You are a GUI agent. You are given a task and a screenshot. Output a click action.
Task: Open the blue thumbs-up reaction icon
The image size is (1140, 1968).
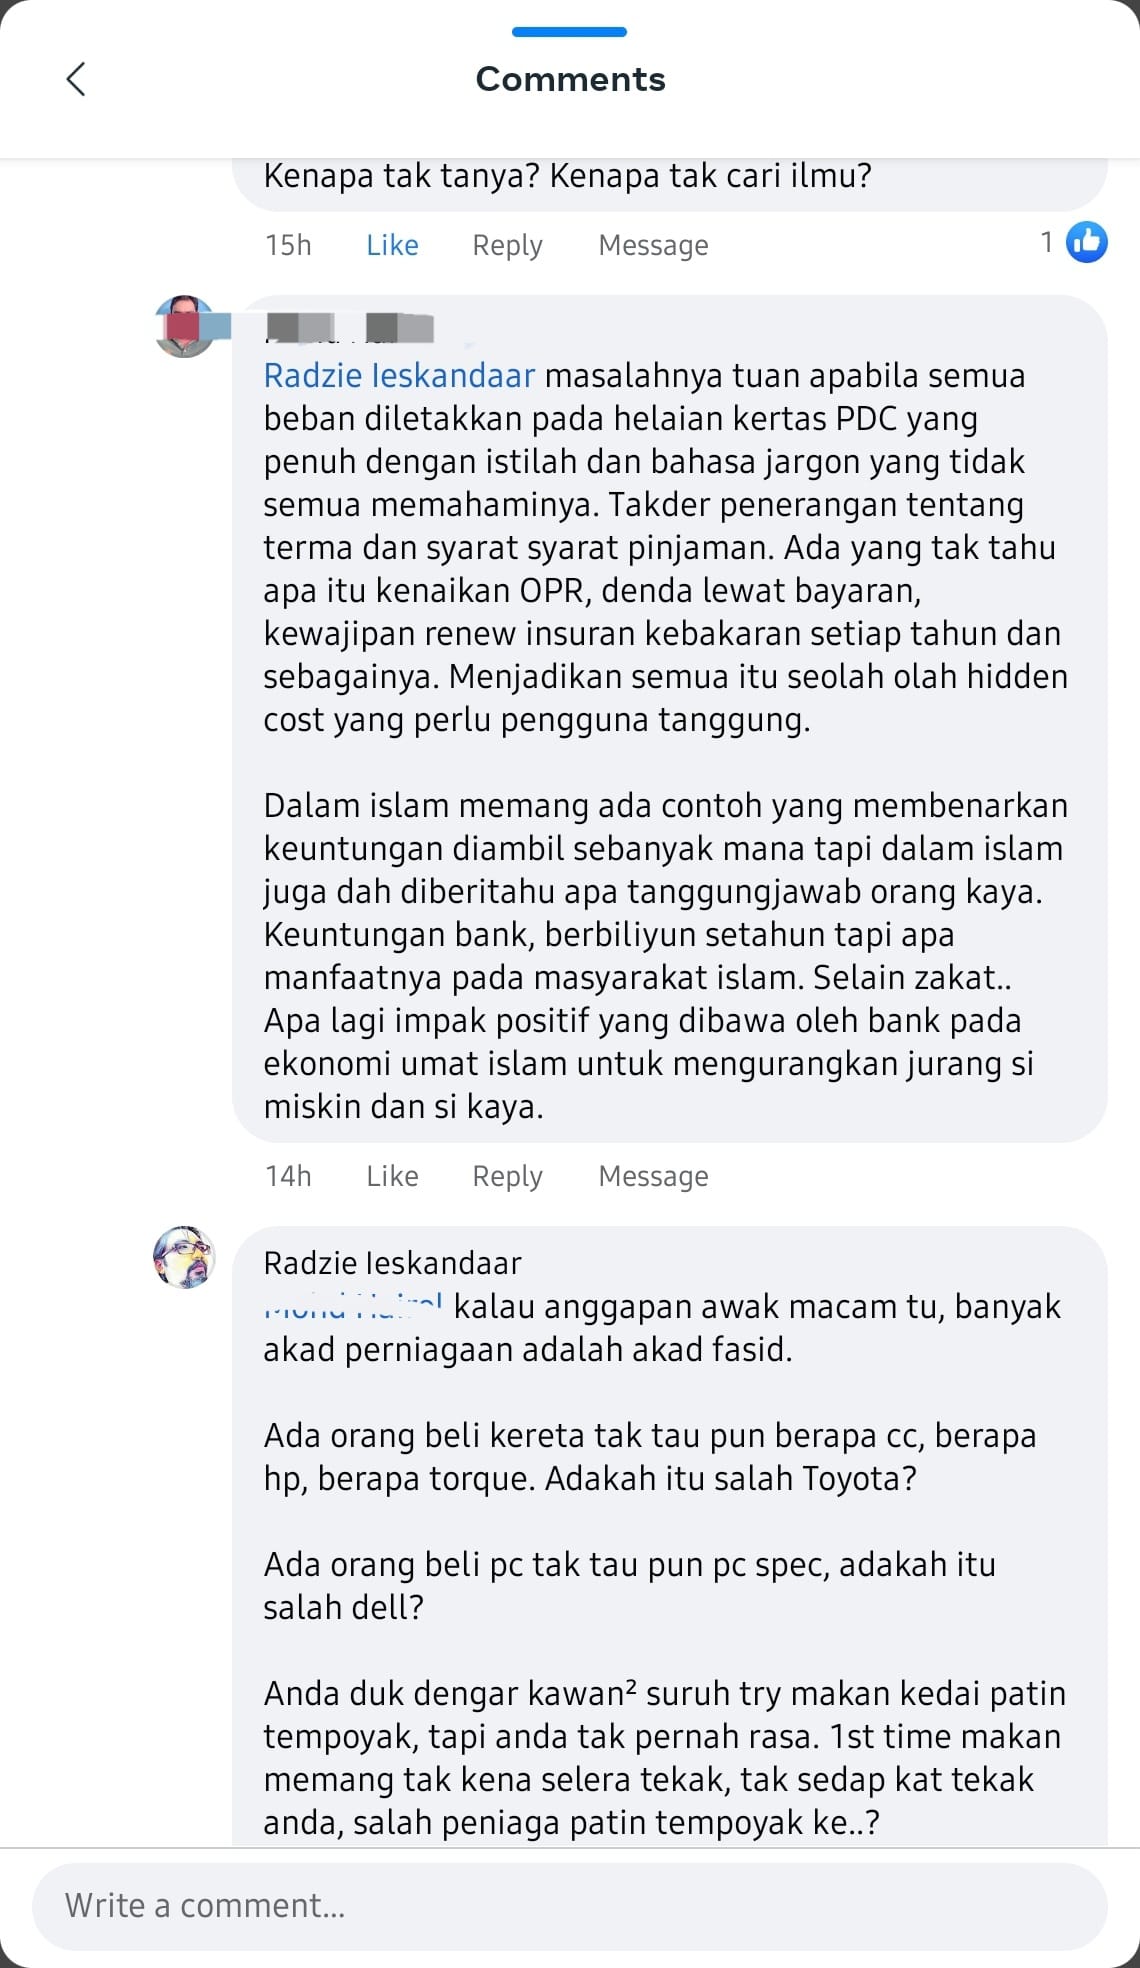click(x=1086, y=242)
